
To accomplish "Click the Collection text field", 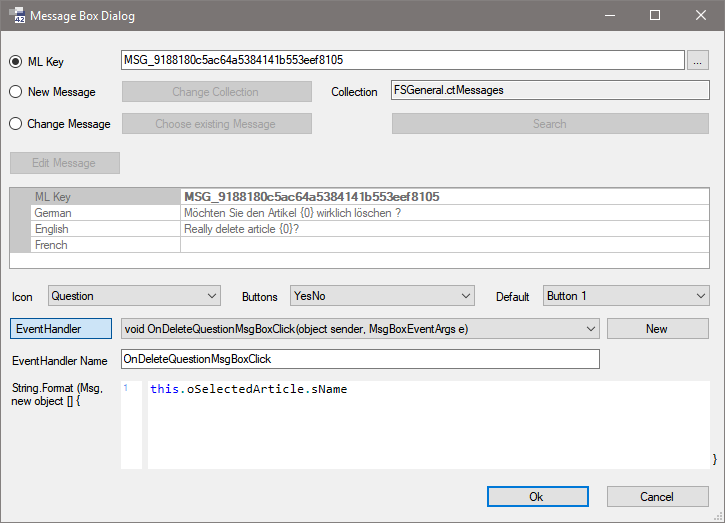I will 550,90.
